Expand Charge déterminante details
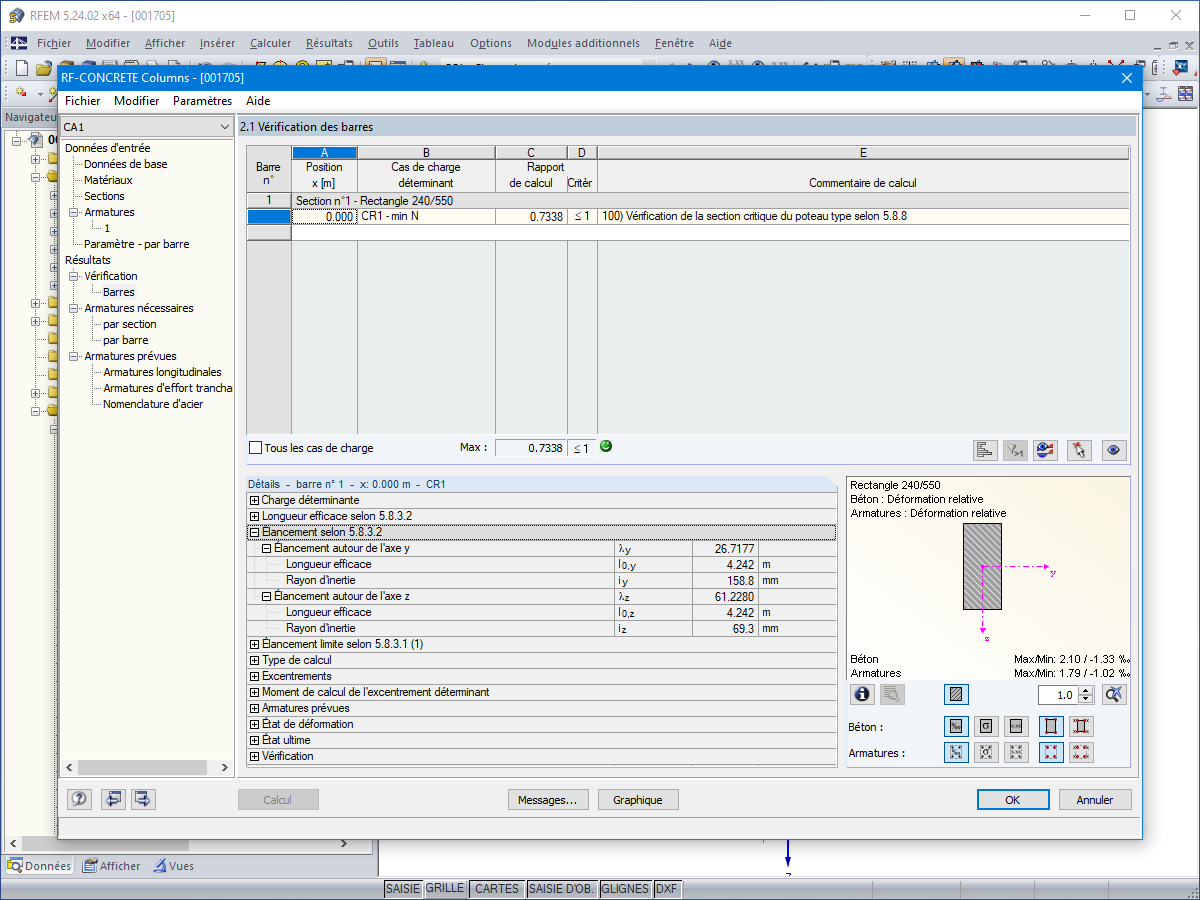Viewport: 1200px width, 900px height. pos(254,500)
